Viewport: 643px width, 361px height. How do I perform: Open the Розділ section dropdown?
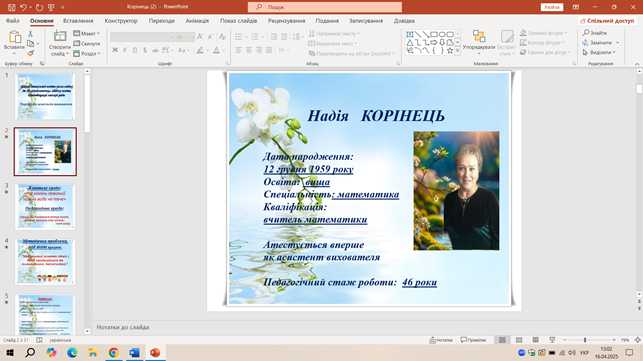click(87, 53)
